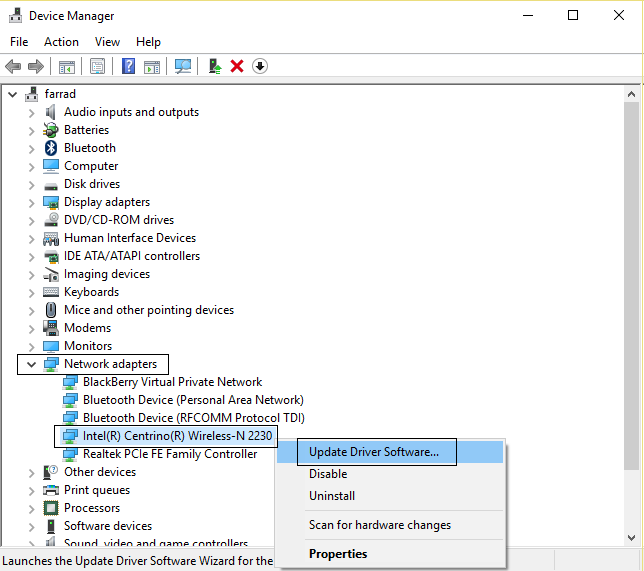Click the red X Uninstall toolbar icon
The width and height of the screenshot is (644, 571).
coord(237,66)
